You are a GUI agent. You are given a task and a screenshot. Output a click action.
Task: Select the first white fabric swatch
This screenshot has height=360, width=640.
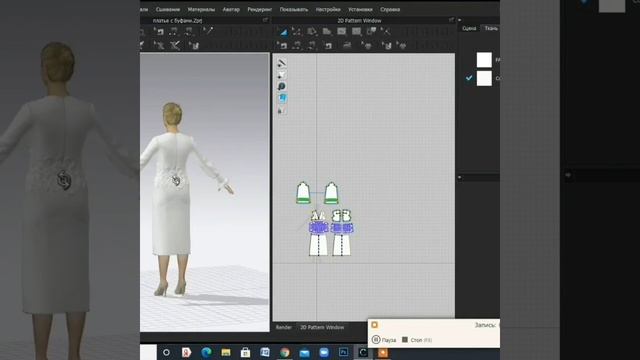click(484, 60)
